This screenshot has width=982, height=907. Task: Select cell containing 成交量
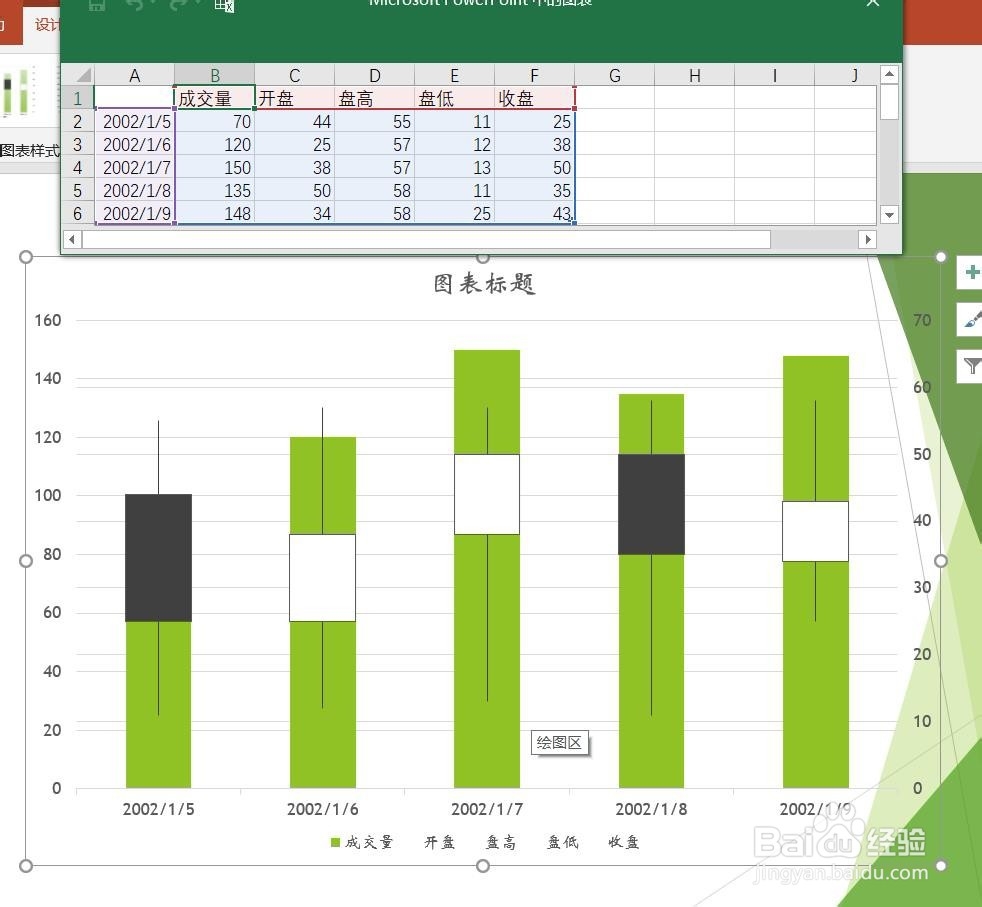coord(215,98)
